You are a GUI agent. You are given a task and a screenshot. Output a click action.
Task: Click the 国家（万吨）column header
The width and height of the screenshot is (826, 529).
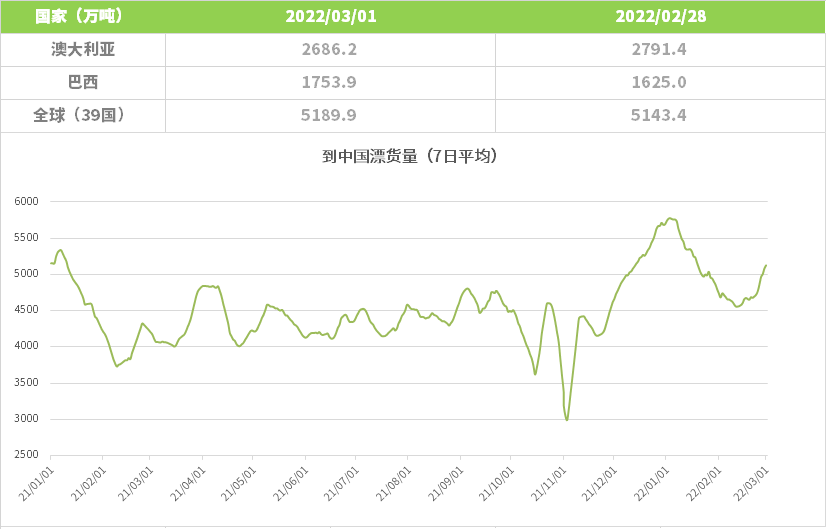[83, 16]
